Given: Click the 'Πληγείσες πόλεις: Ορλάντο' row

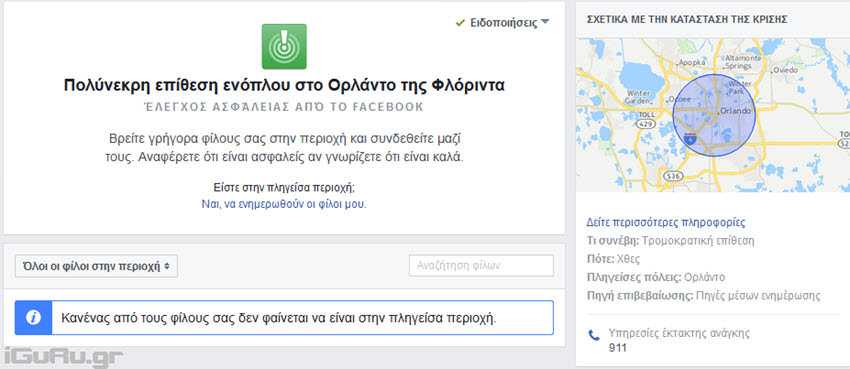Looking at the screenshot, I should (x=656, y=277).
